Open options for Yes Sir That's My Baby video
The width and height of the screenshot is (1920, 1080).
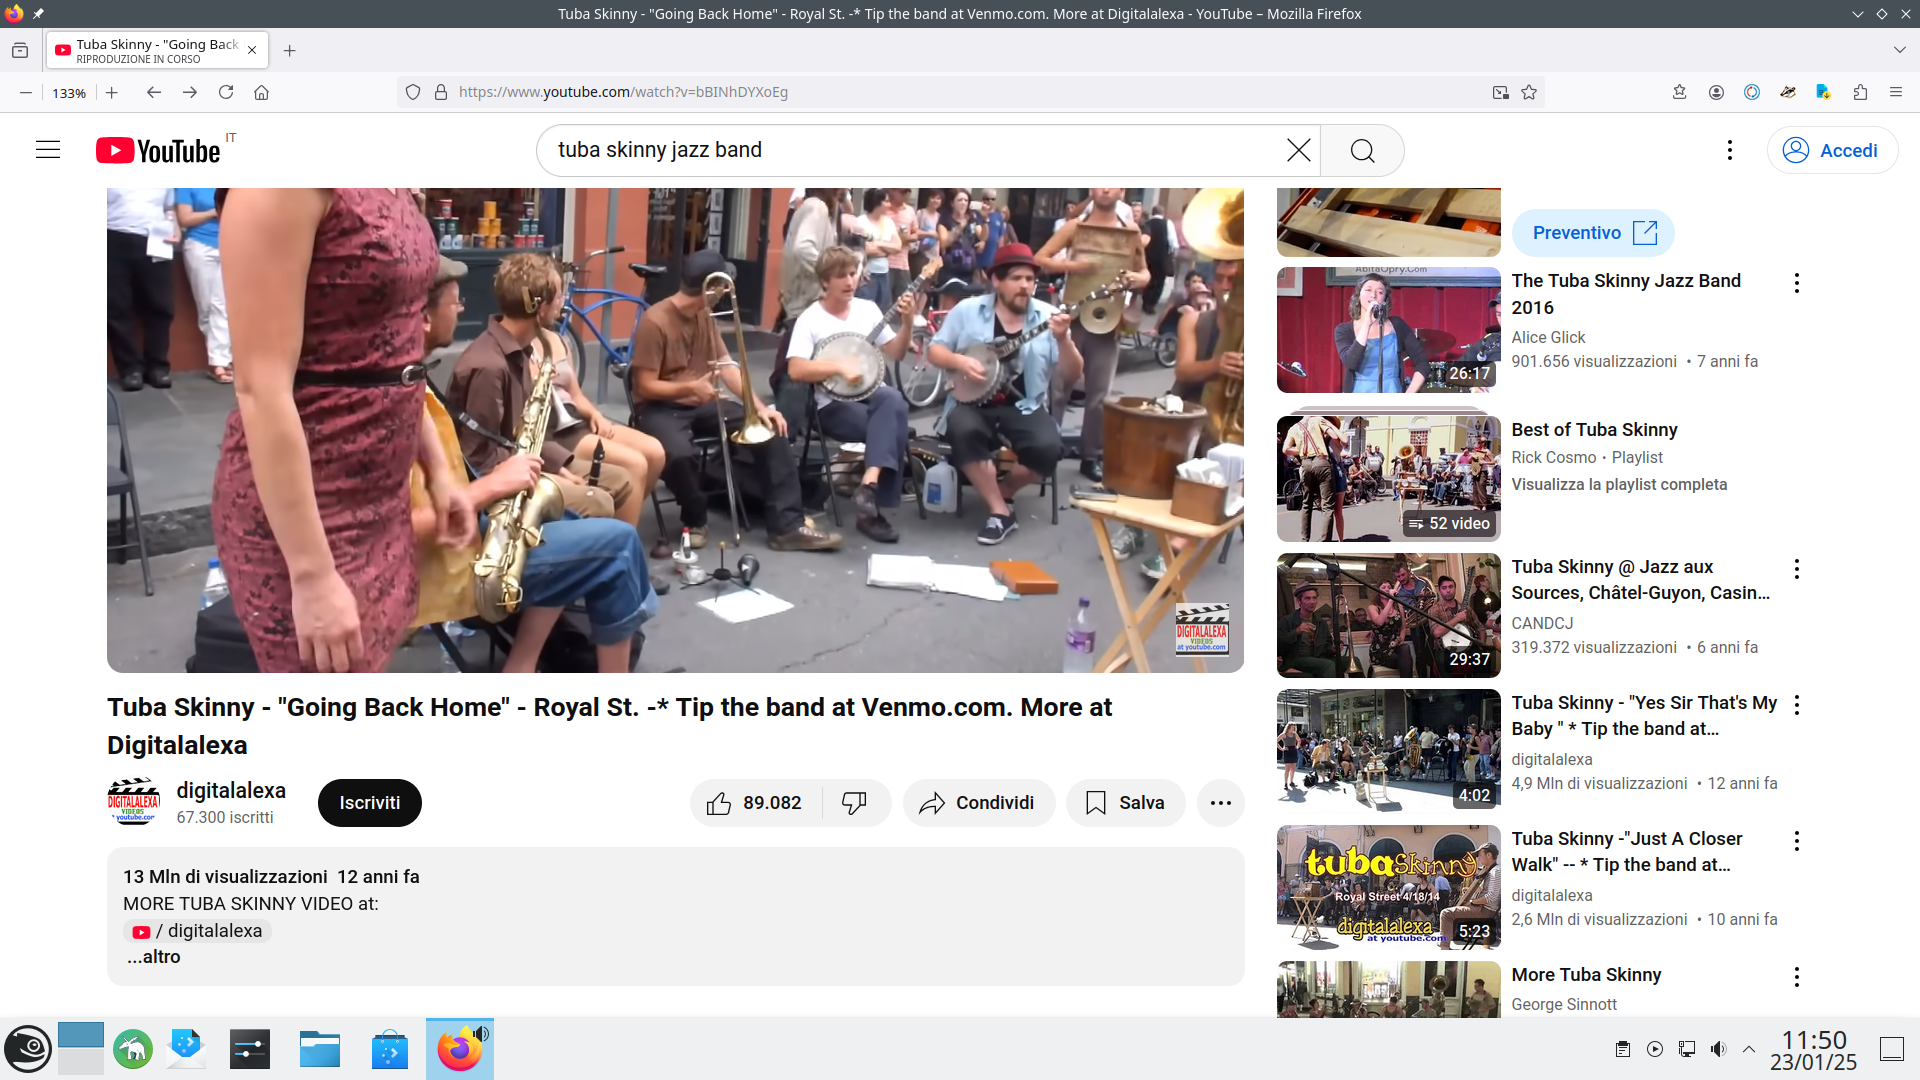coord(1796,705)
